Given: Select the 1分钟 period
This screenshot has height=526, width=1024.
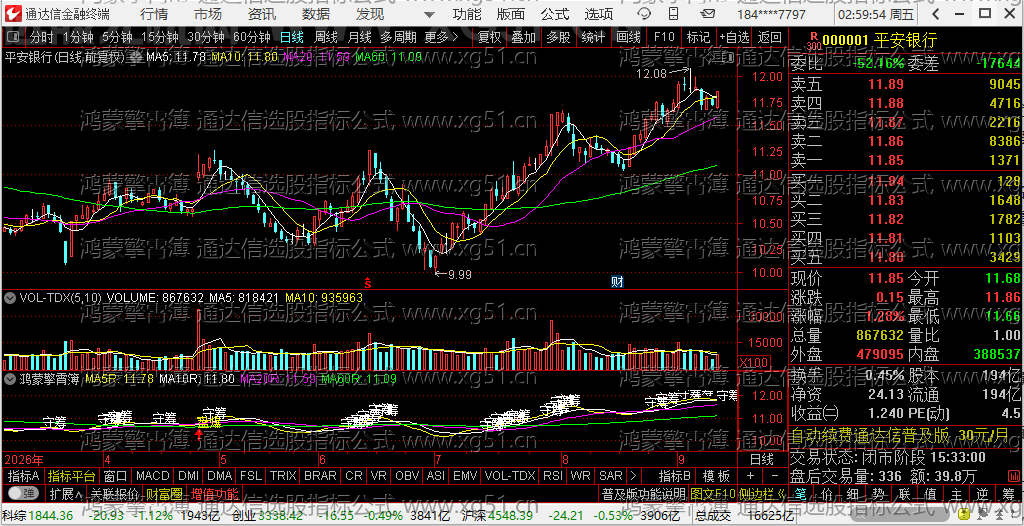Looking at the screenshot, I should pyautogui.click(x=76, y=38).
